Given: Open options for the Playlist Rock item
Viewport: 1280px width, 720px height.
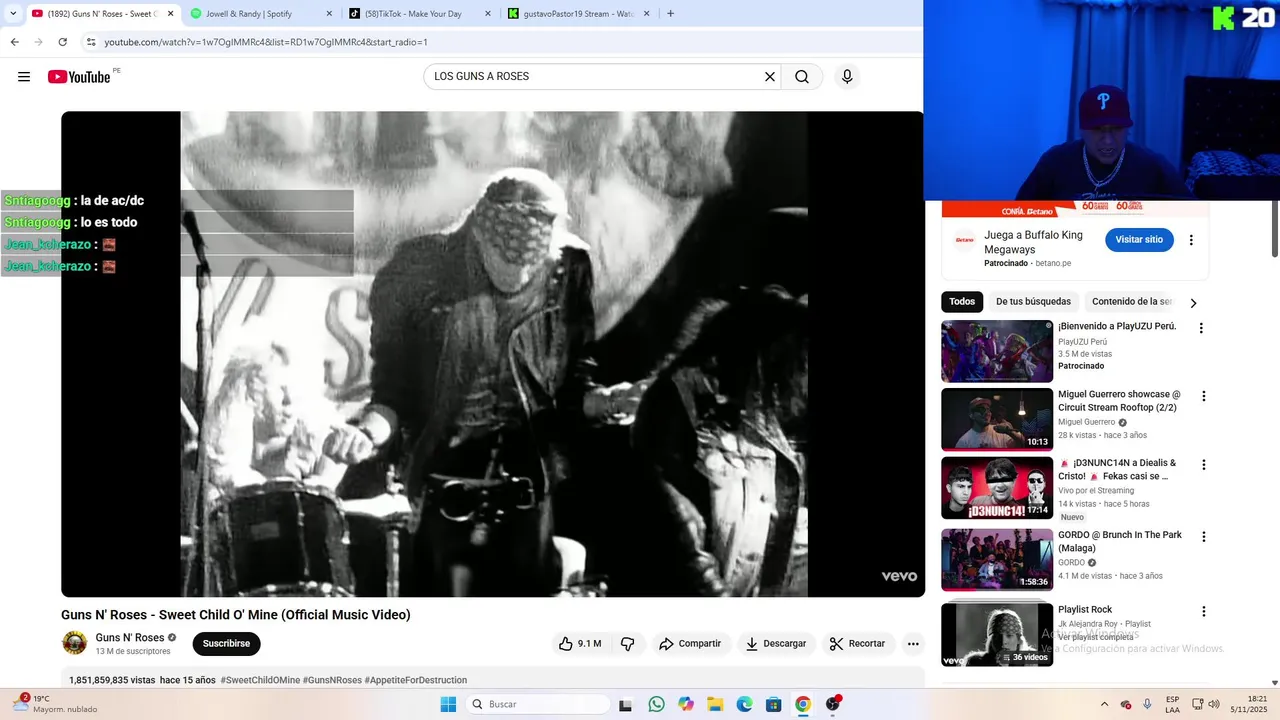Looking at the screenshot, I should 1203,612.
